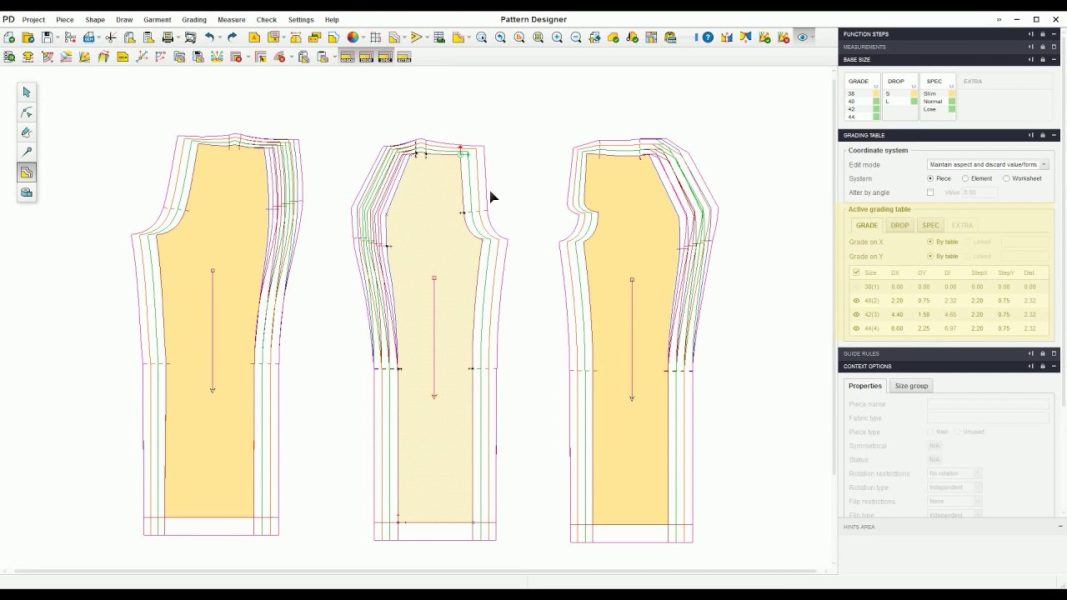Toggle the Size column header checkbox

point(856,272)
